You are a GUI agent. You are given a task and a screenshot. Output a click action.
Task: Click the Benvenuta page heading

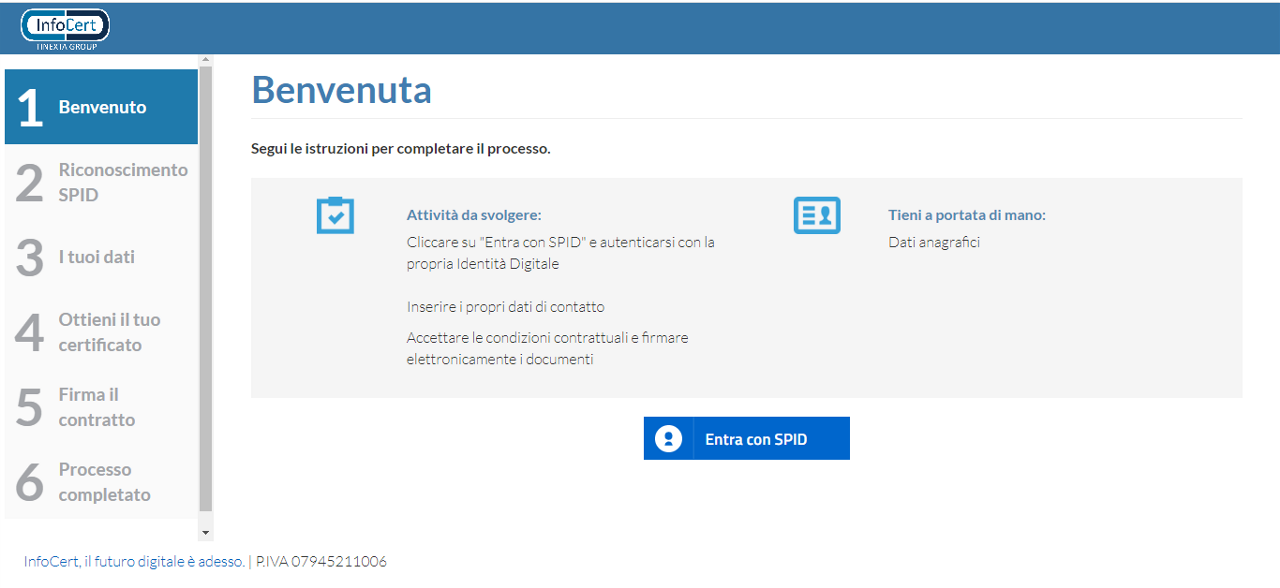pos(341,90)
